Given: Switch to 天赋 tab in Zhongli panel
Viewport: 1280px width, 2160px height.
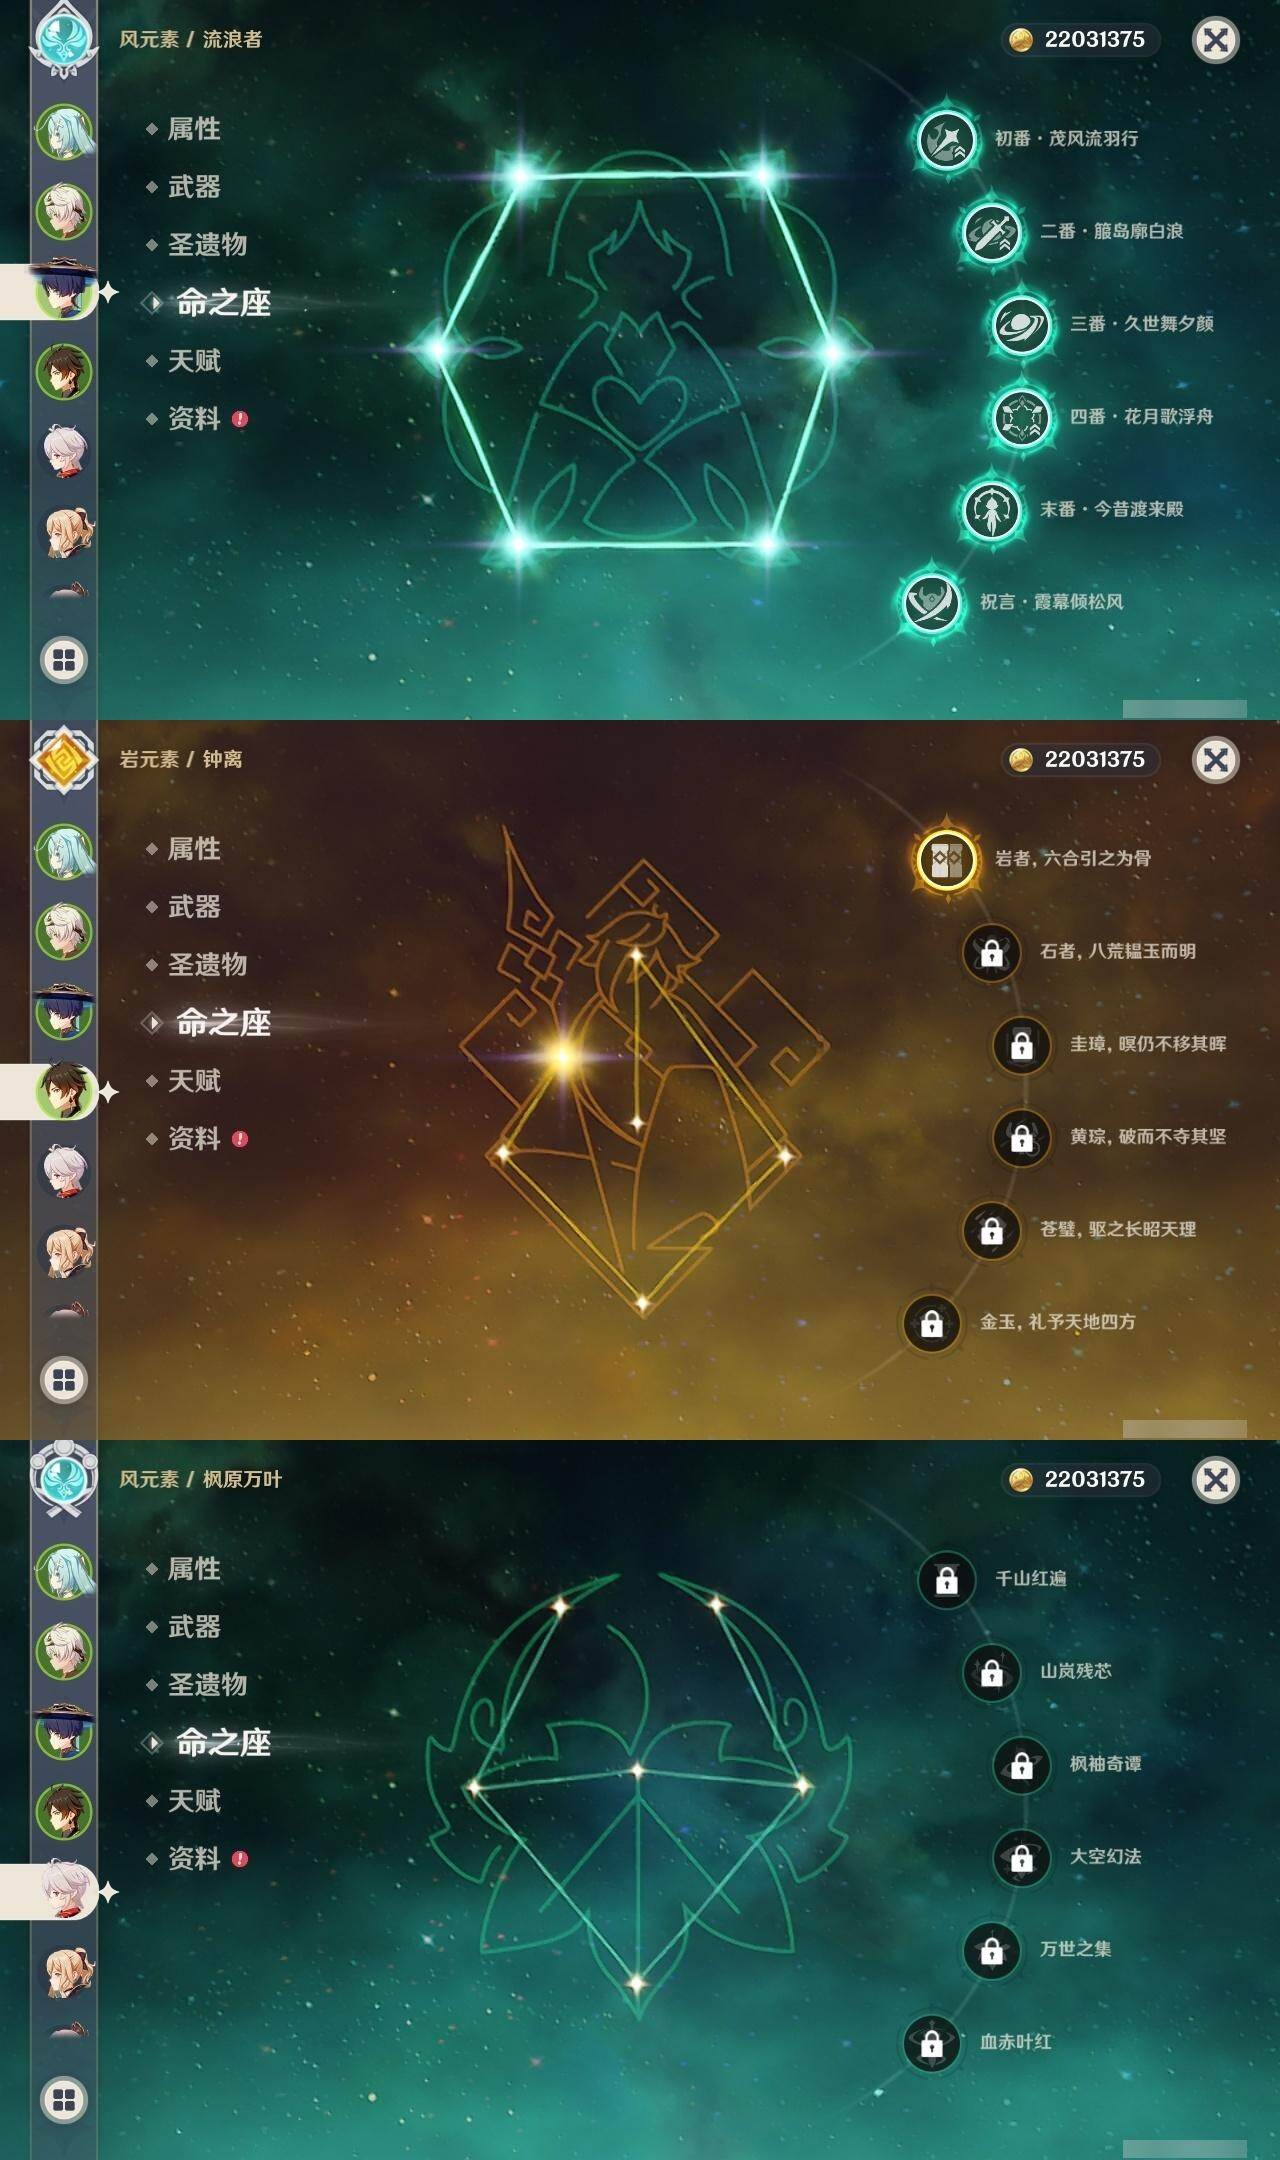Looking at the screenshot, I should pos(194,1081).
